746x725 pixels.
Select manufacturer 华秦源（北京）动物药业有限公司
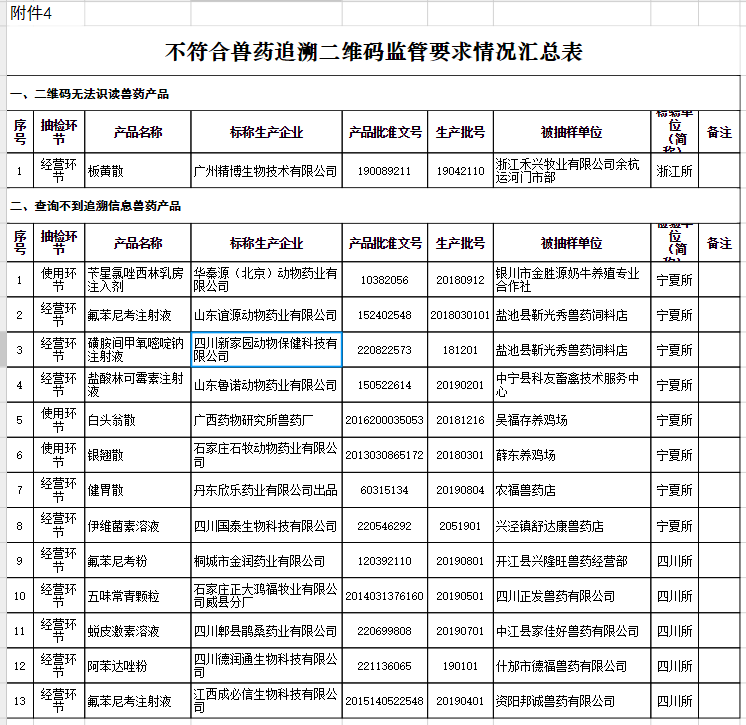point(265,280)
